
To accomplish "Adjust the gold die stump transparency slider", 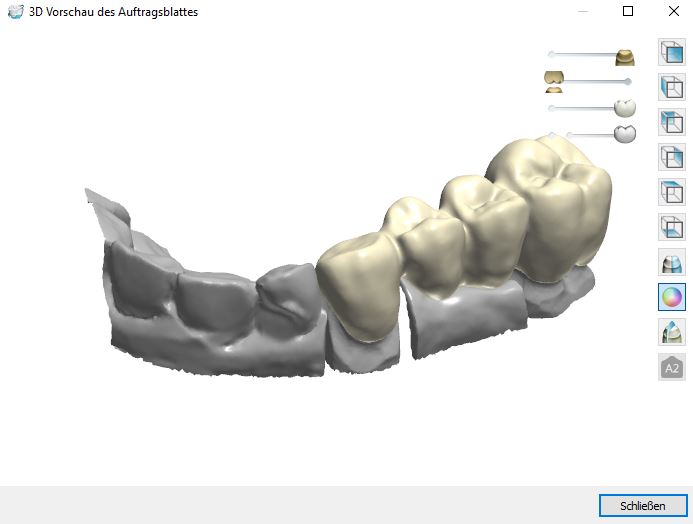I will pos(625,57).
